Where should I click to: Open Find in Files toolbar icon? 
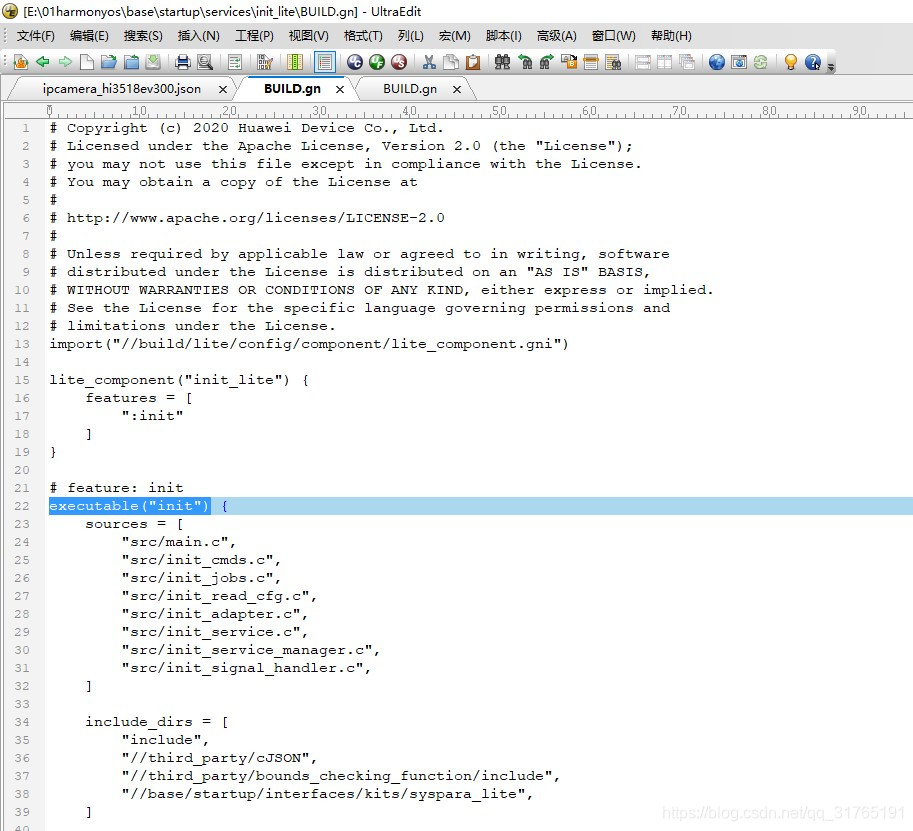613,61
